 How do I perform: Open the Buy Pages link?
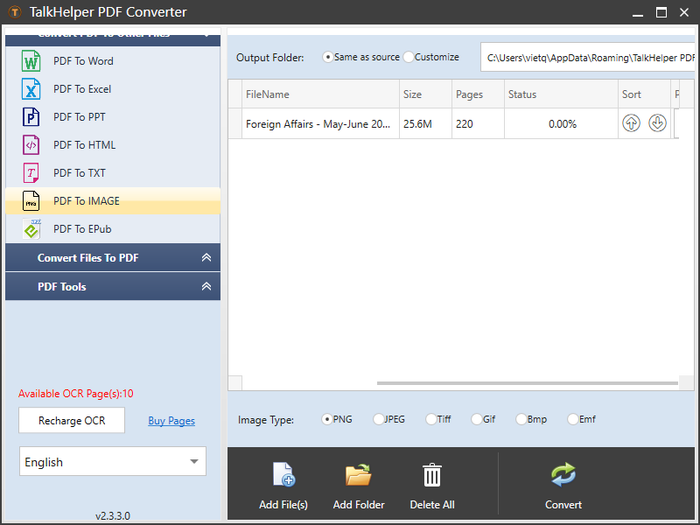tap(171, 421)
